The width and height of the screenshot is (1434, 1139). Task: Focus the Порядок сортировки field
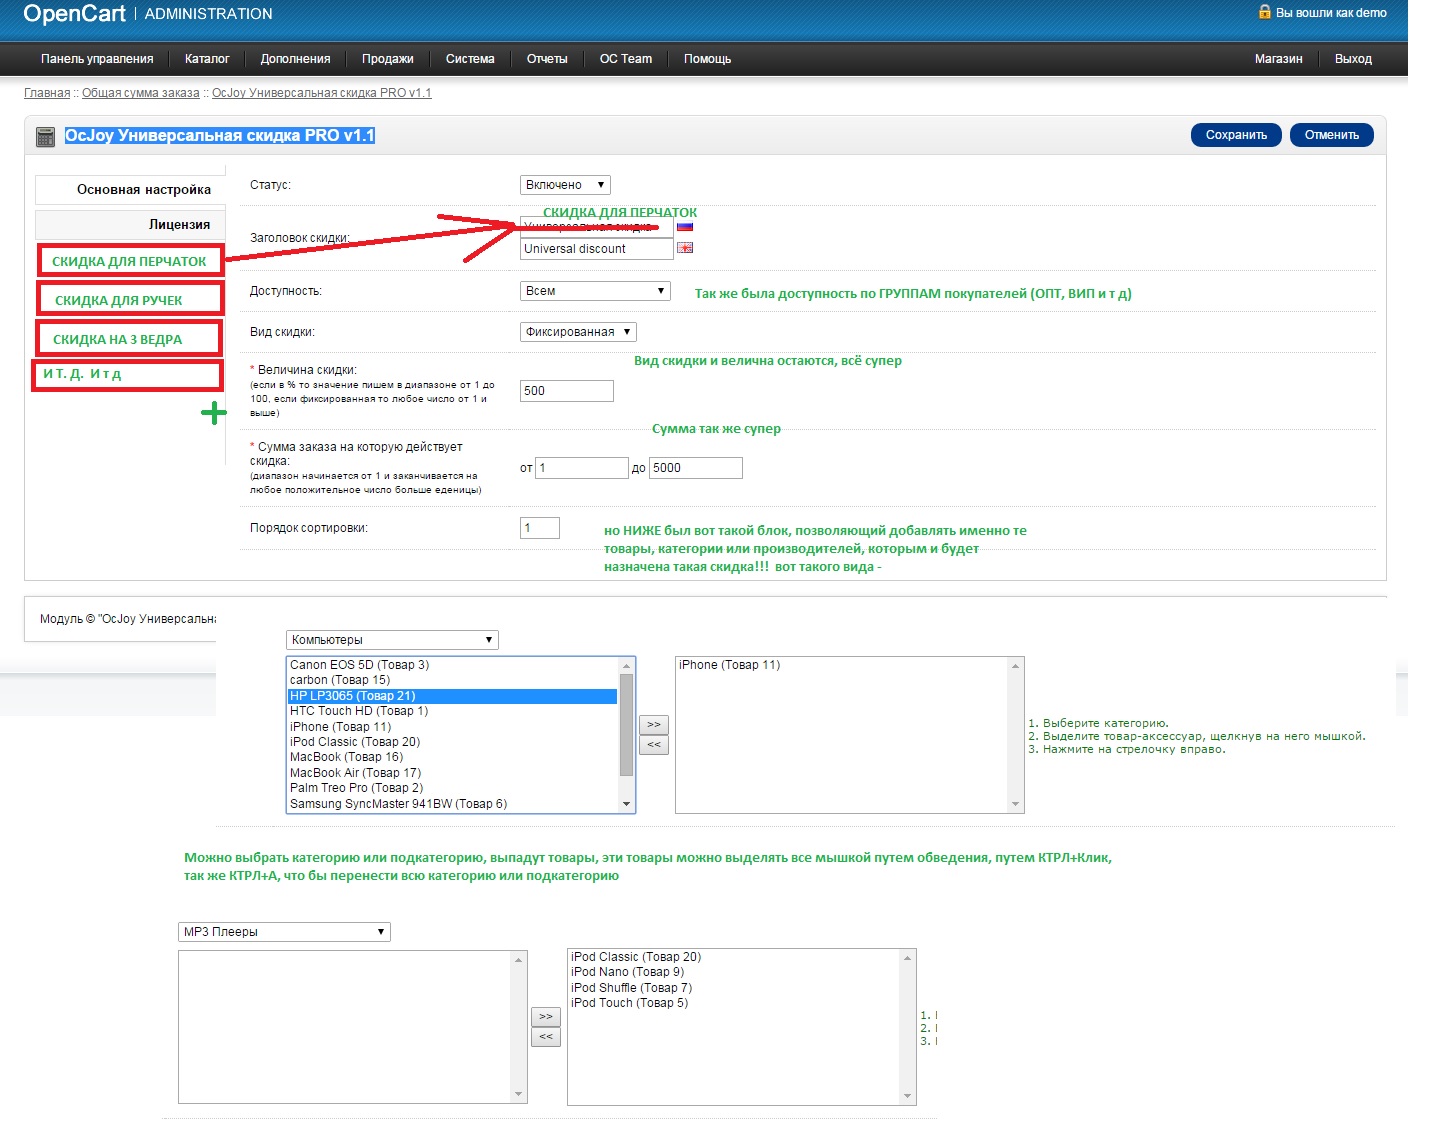point(540,528)
